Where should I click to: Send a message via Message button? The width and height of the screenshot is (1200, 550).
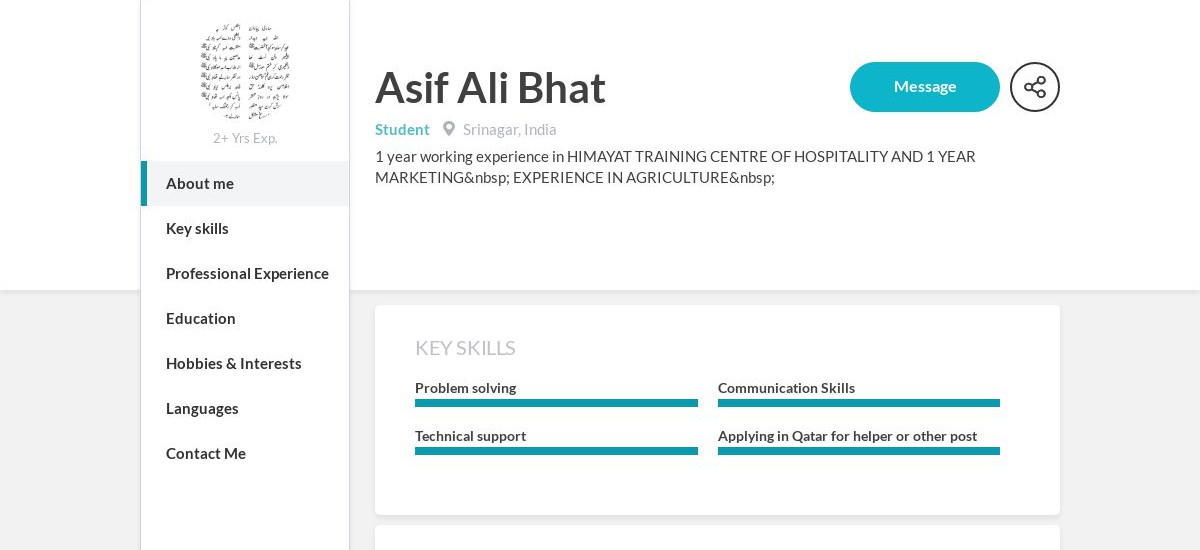pyautogui.click(x=925, y=87)
